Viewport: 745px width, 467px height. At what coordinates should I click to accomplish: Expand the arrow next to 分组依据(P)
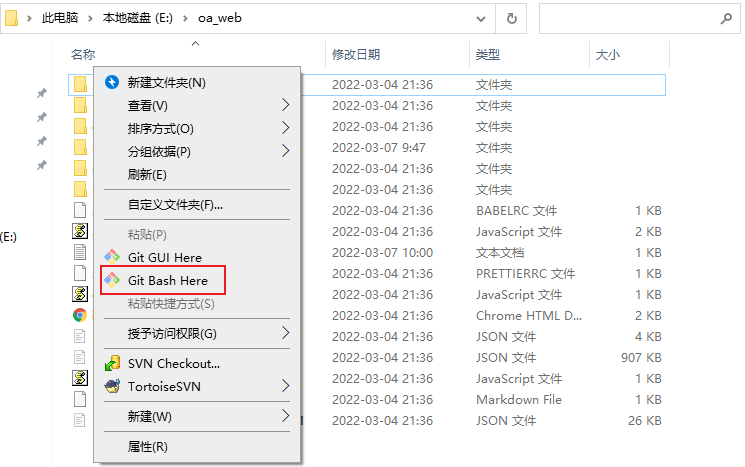[285, 151]
